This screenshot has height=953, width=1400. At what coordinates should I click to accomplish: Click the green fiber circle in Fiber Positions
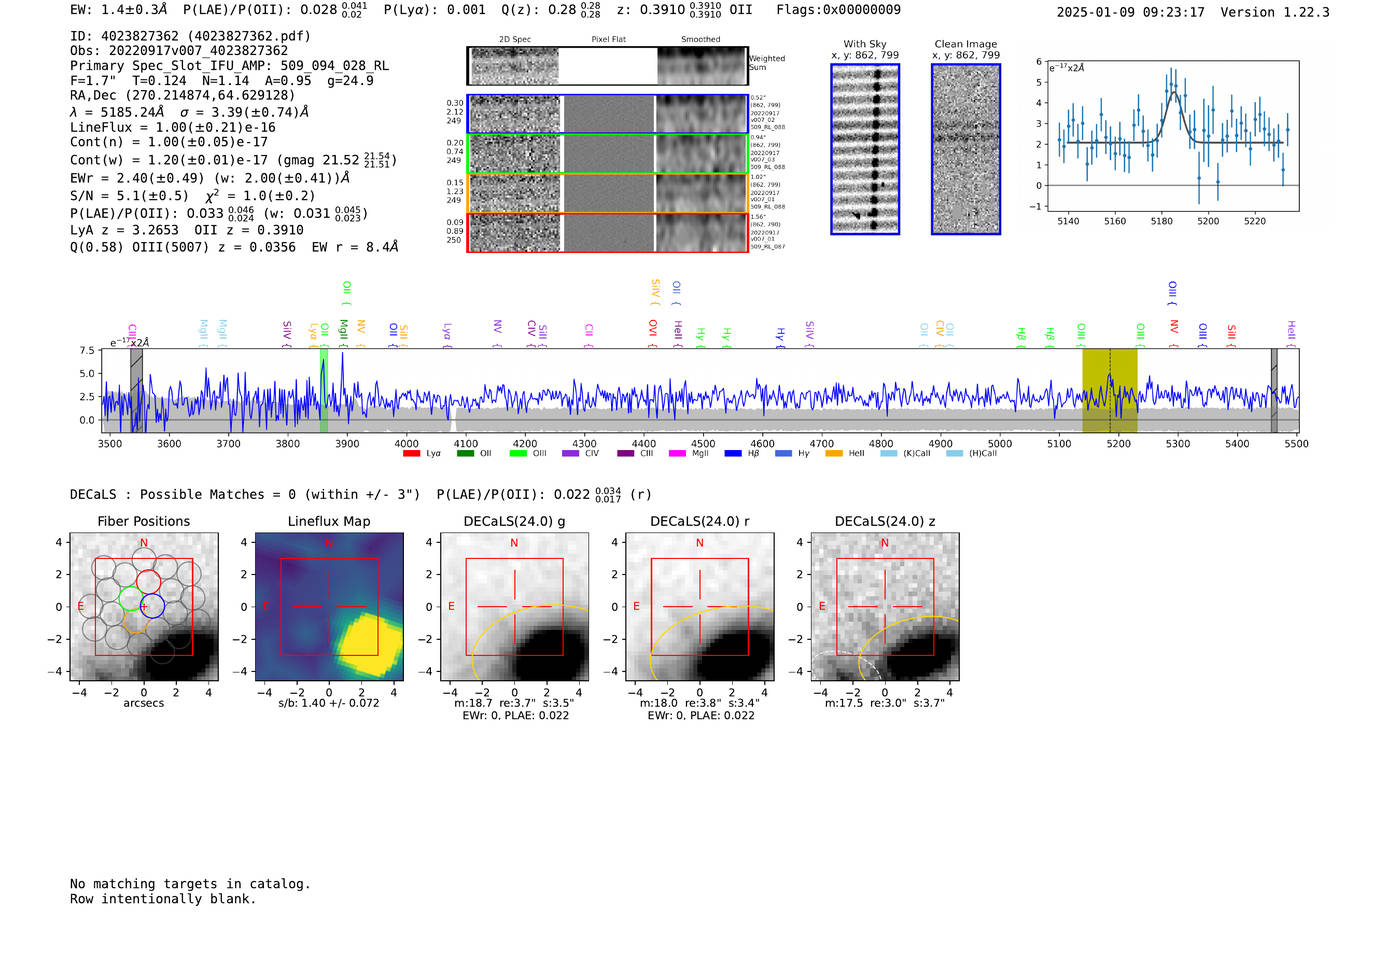click(130, 599)
